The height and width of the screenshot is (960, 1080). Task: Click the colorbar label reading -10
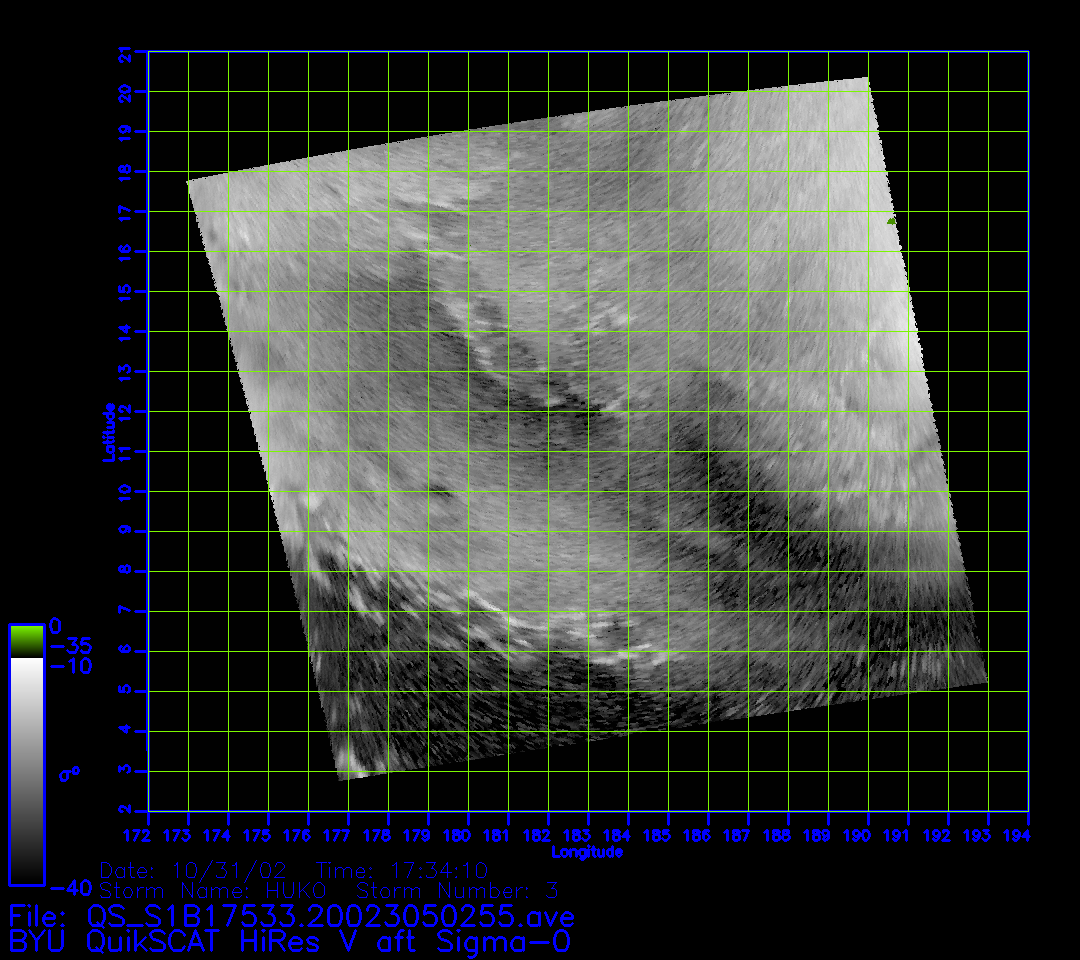coord(70,666)
